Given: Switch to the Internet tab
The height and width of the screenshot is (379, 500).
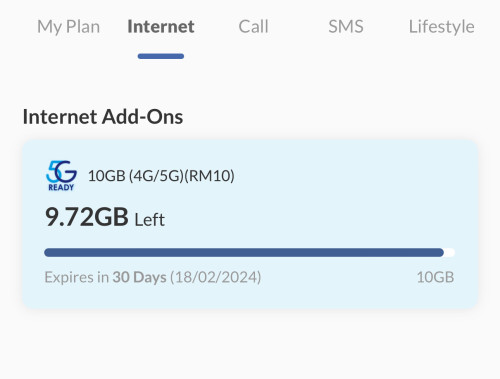Looking at the screenshot, I should pos(161,26).
